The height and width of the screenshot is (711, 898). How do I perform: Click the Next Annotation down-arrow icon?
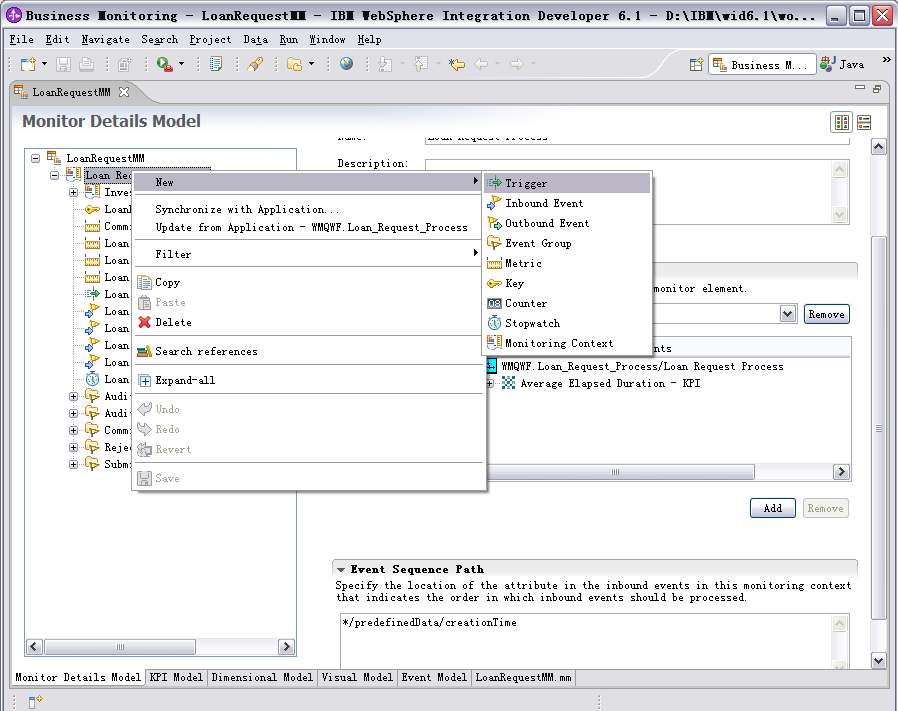click(385, 64)
